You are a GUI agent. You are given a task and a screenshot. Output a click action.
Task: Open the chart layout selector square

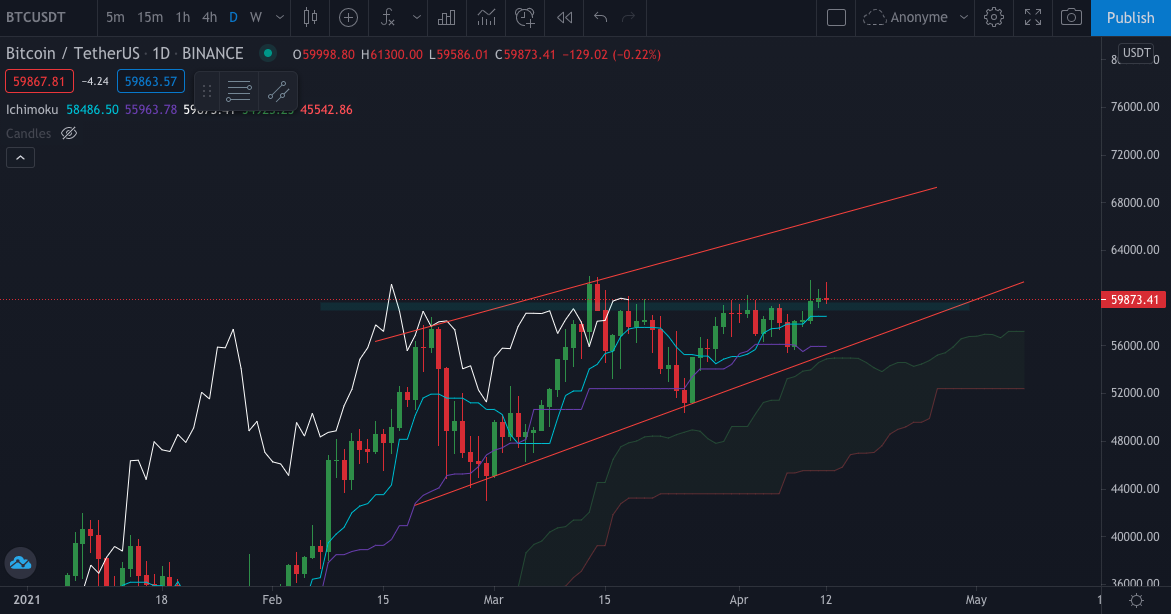point(836,18)
